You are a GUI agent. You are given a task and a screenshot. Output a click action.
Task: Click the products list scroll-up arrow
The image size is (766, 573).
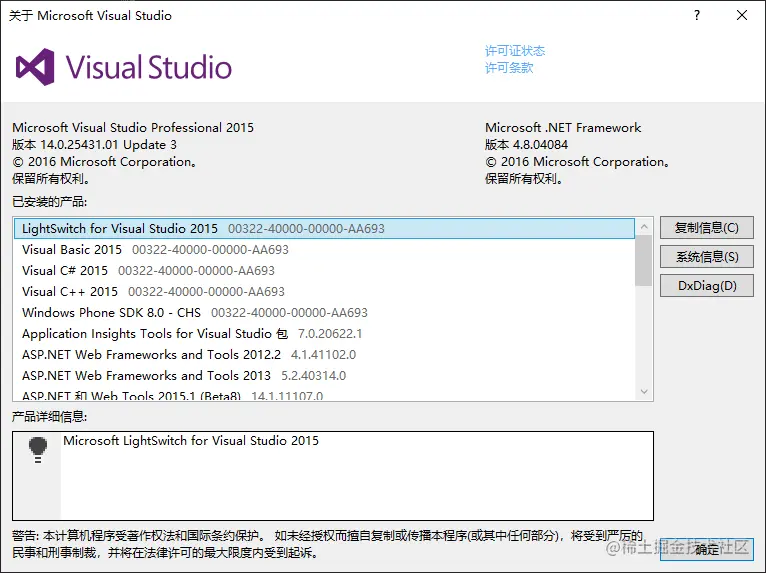tap(644, 226)
